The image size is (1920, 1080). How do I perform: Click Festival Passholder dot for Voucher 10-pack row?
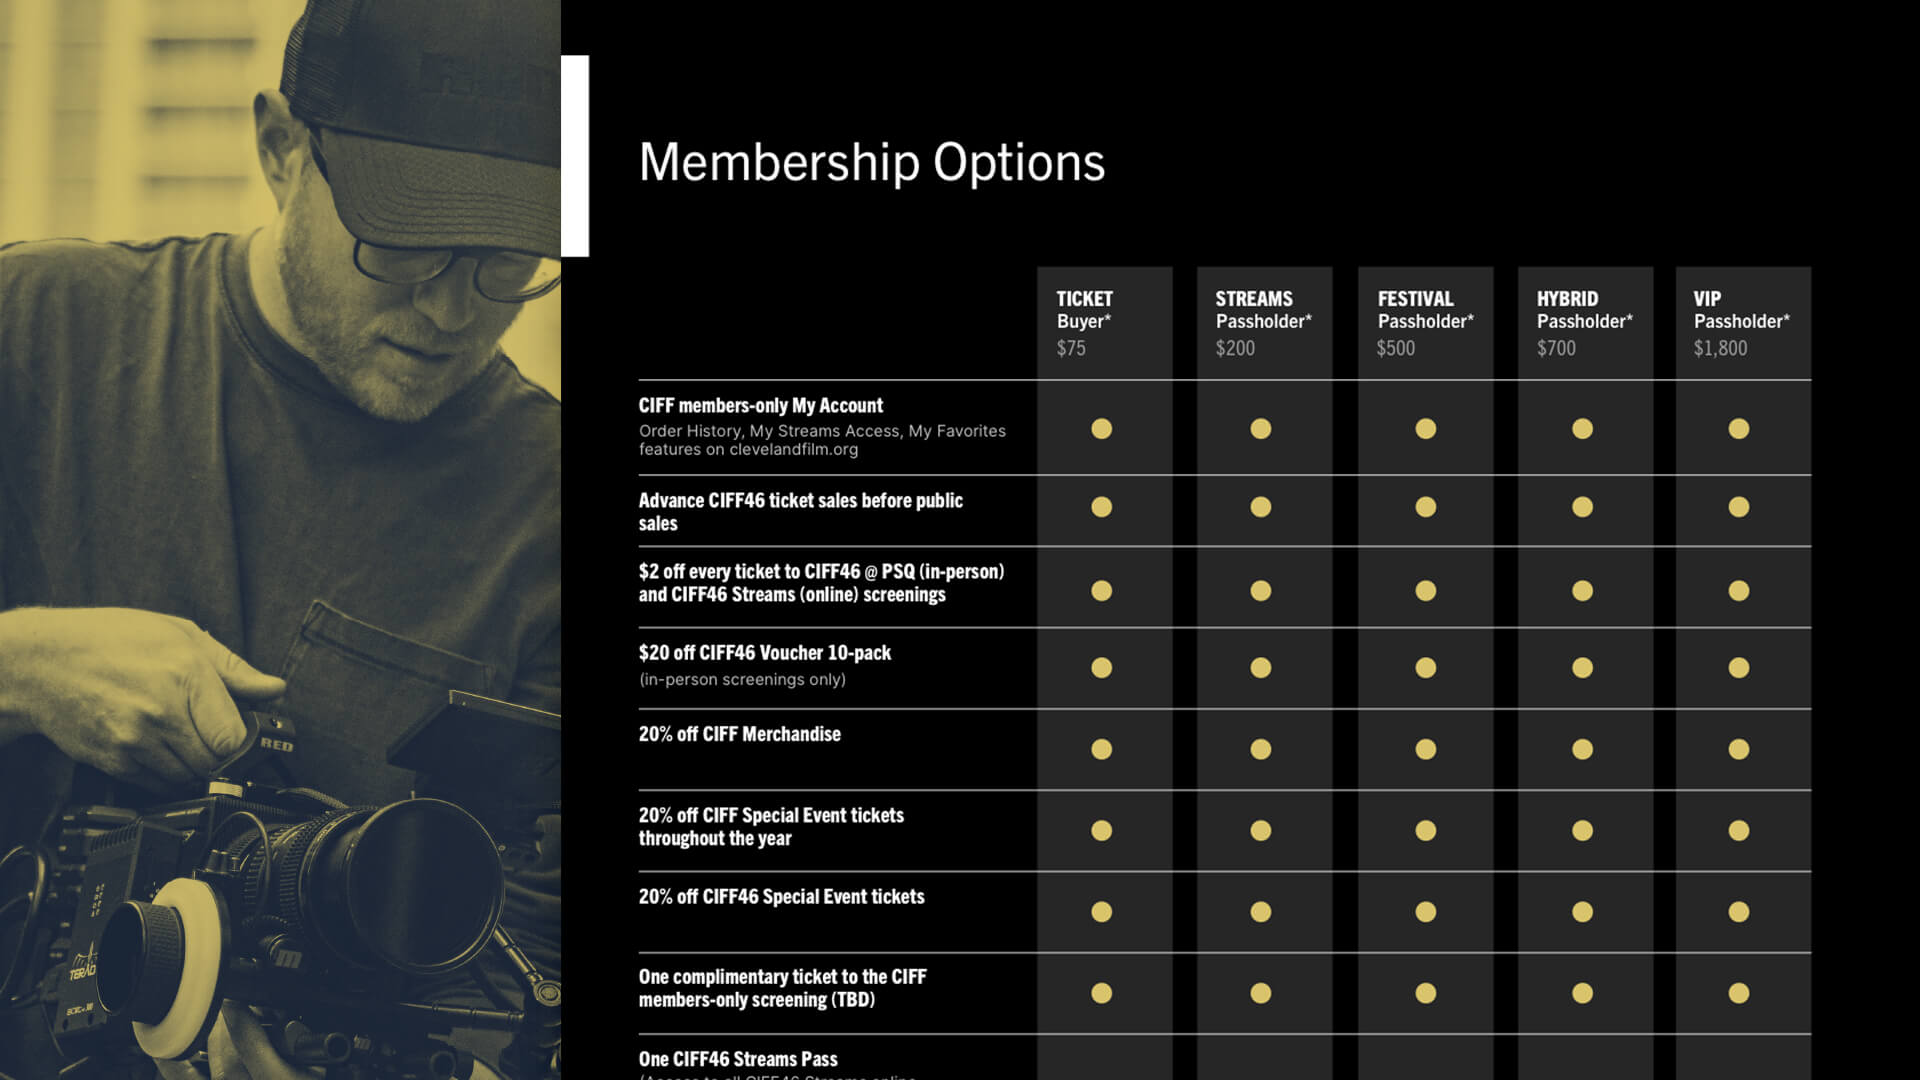(1426, 667)
